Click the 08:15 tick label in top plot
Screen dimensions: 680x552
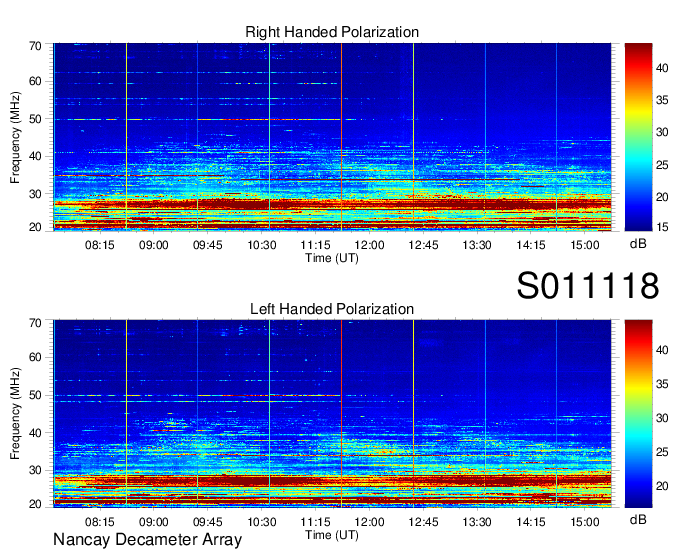point(100,245)
